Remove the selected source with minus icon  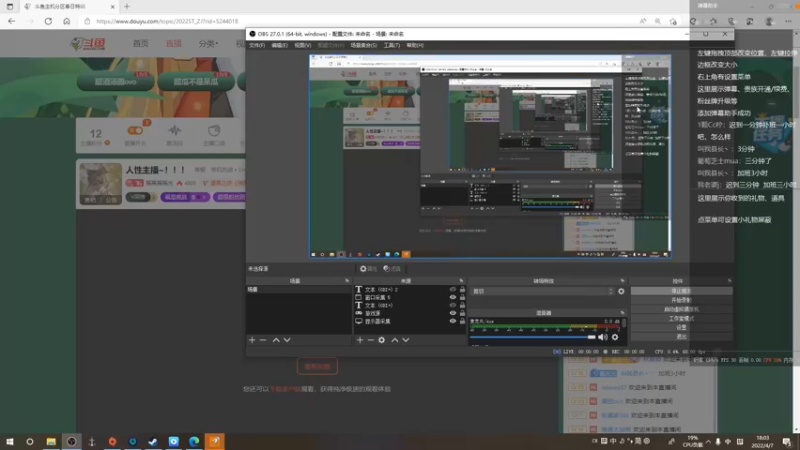pos(371,340)
